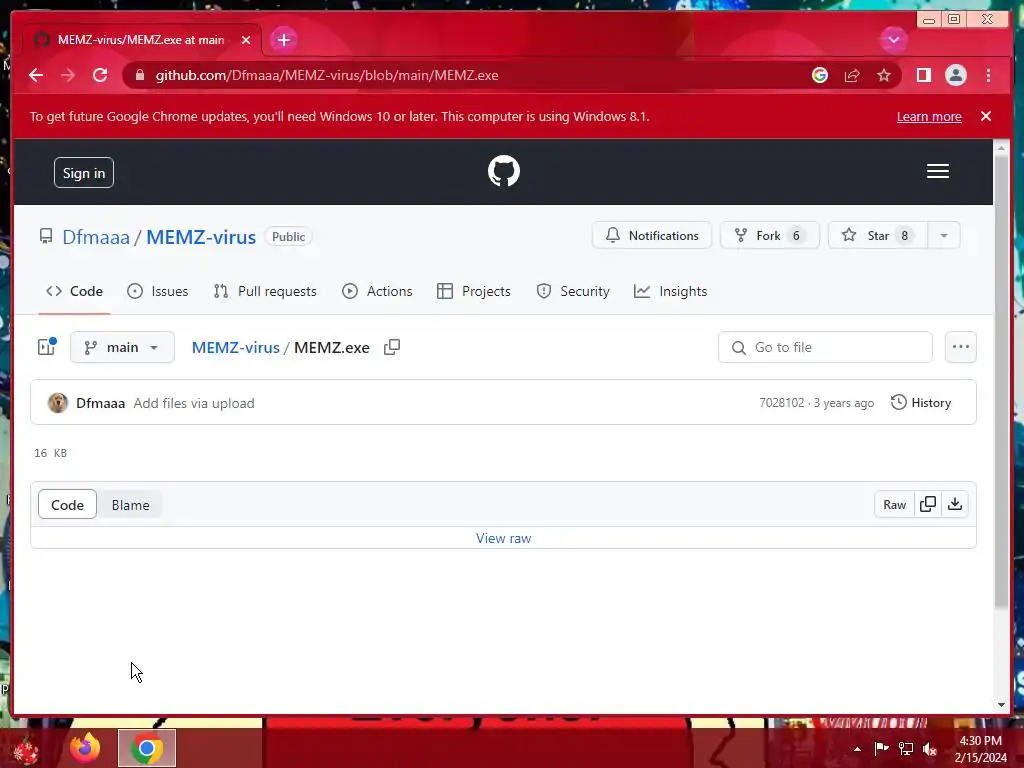
Task: Switch to the Code repository tab
Action: point(74,291)
